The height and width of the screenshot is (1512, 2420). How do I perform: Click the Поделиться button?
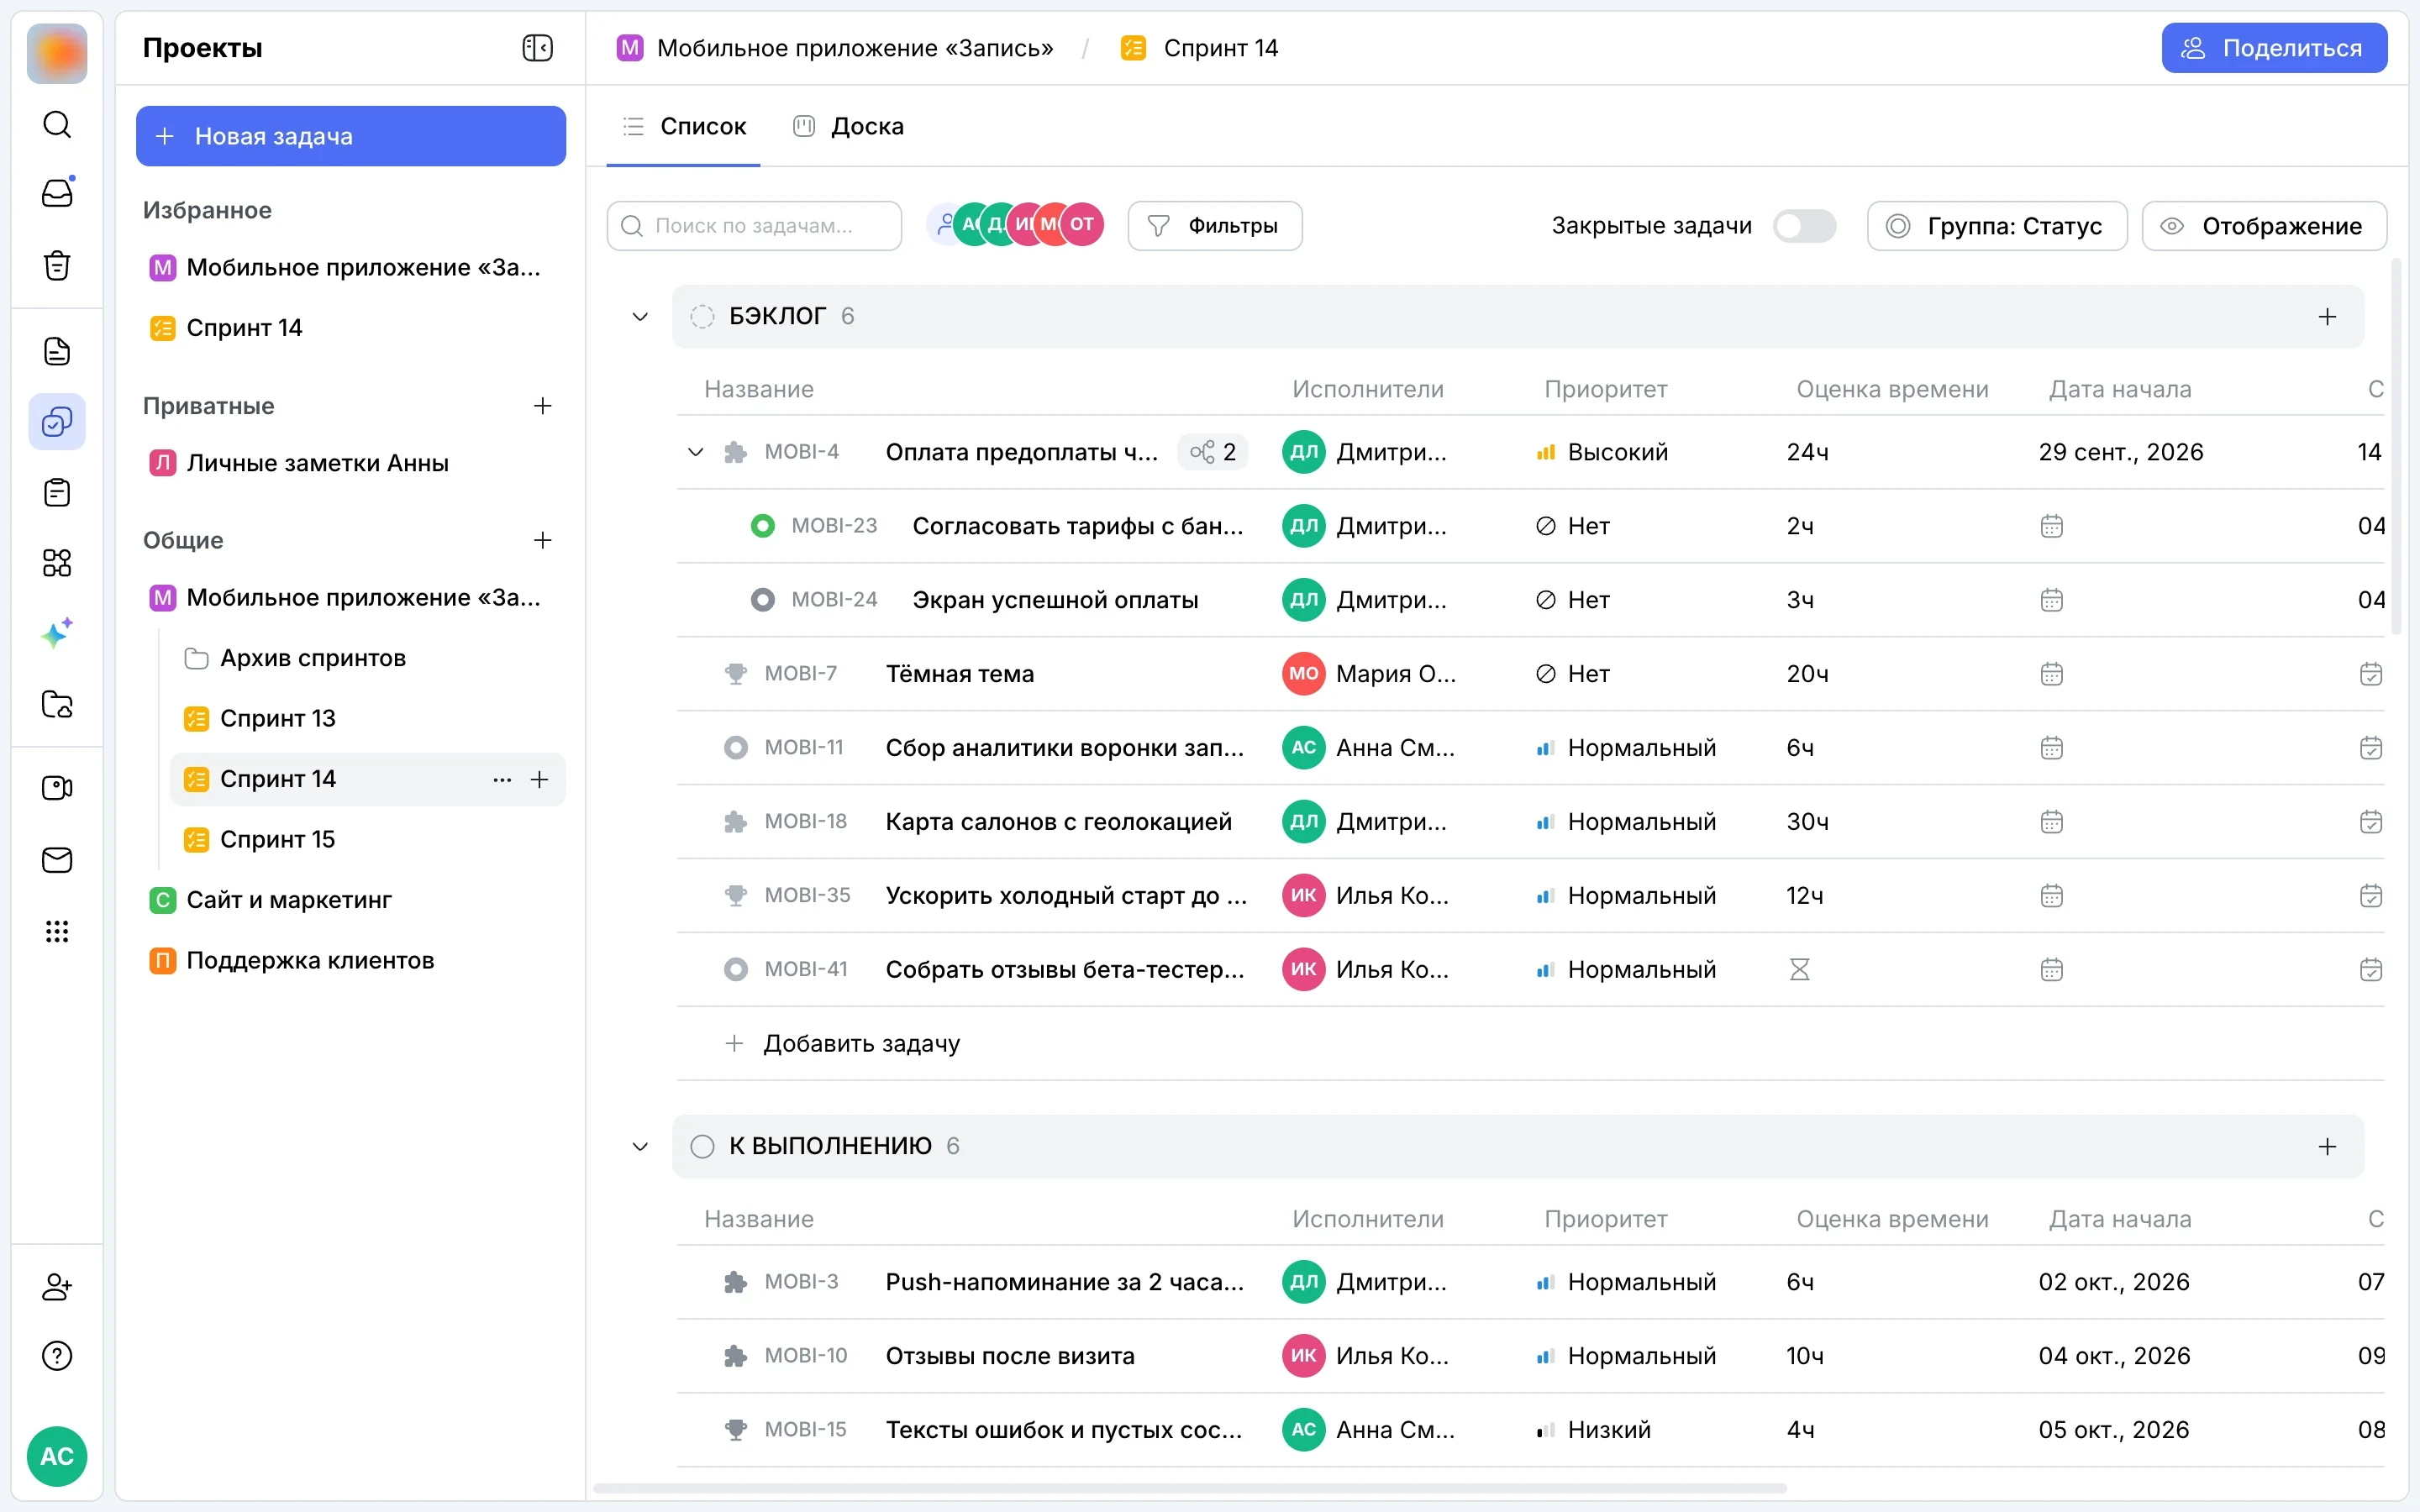2274,48
